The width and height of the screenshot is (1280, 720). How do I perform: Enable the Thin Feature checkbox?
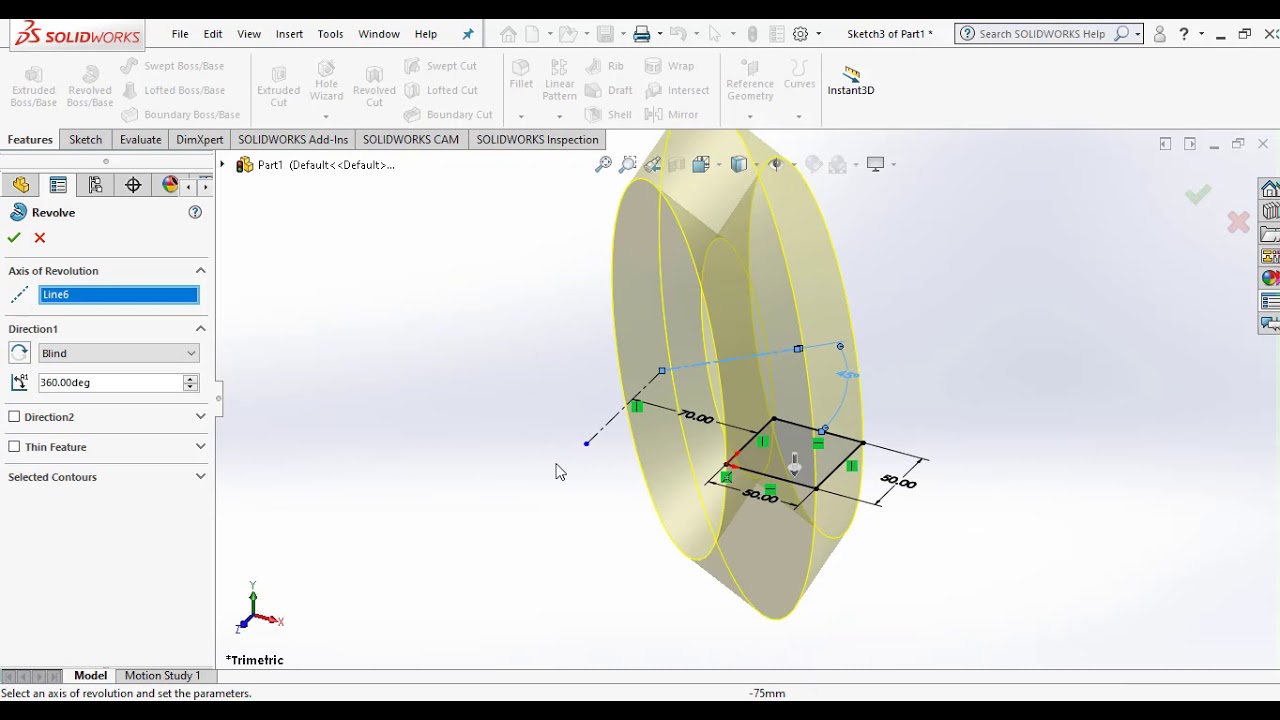click(14, 447)
